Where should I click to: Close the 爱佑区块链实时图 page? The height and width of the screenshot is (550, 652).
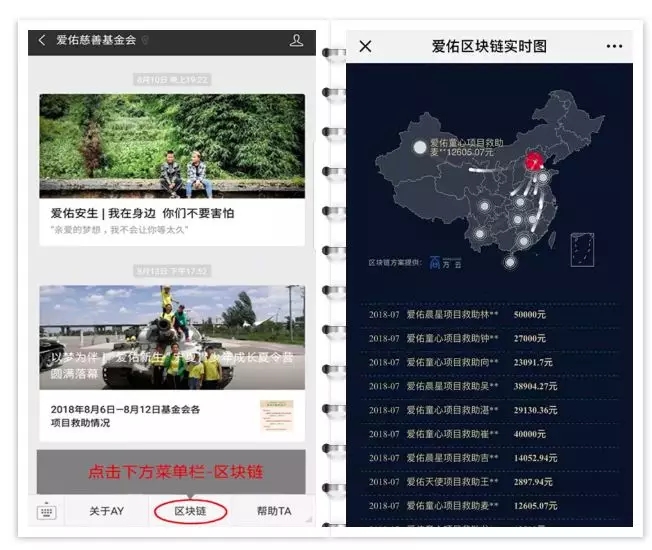click(x=365, y=46)
